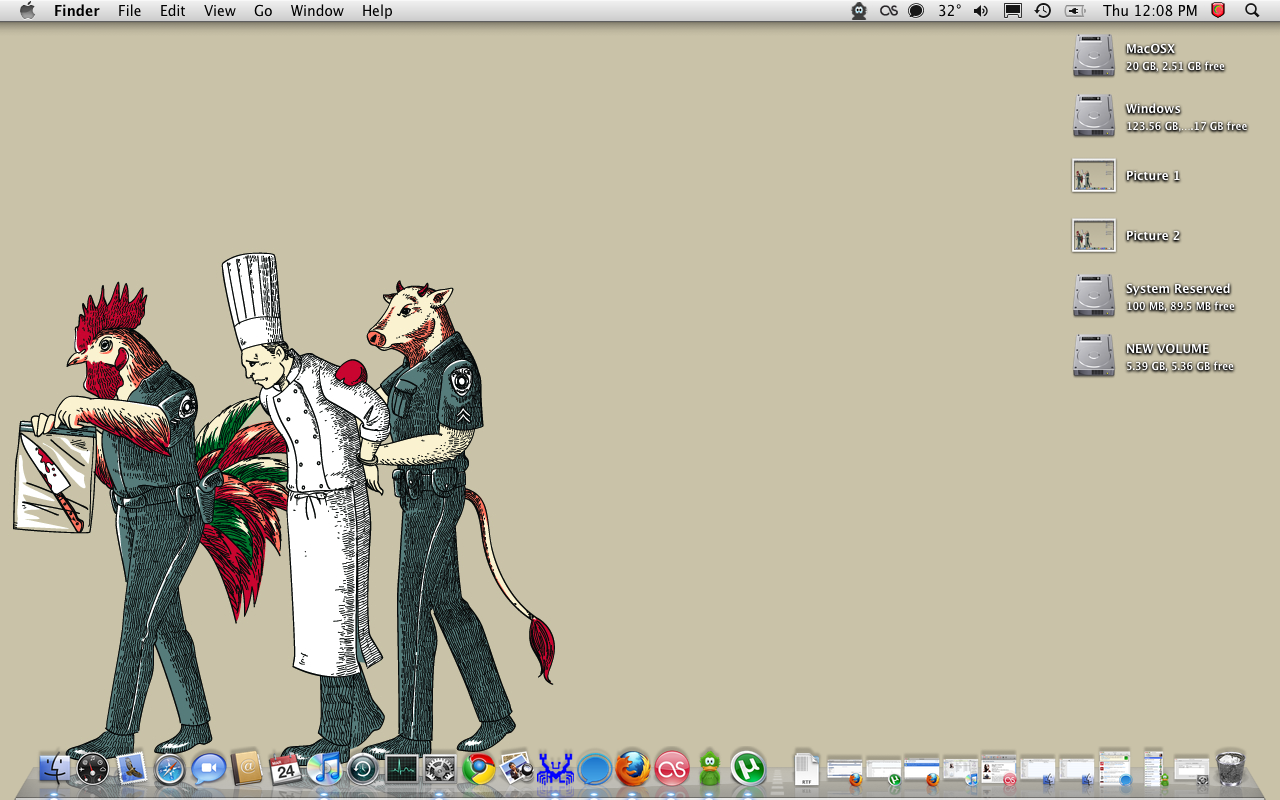Select the NEW VOLUME drive icon
The height and width of the screenshot is (800, 1280).
point(1094,356)
